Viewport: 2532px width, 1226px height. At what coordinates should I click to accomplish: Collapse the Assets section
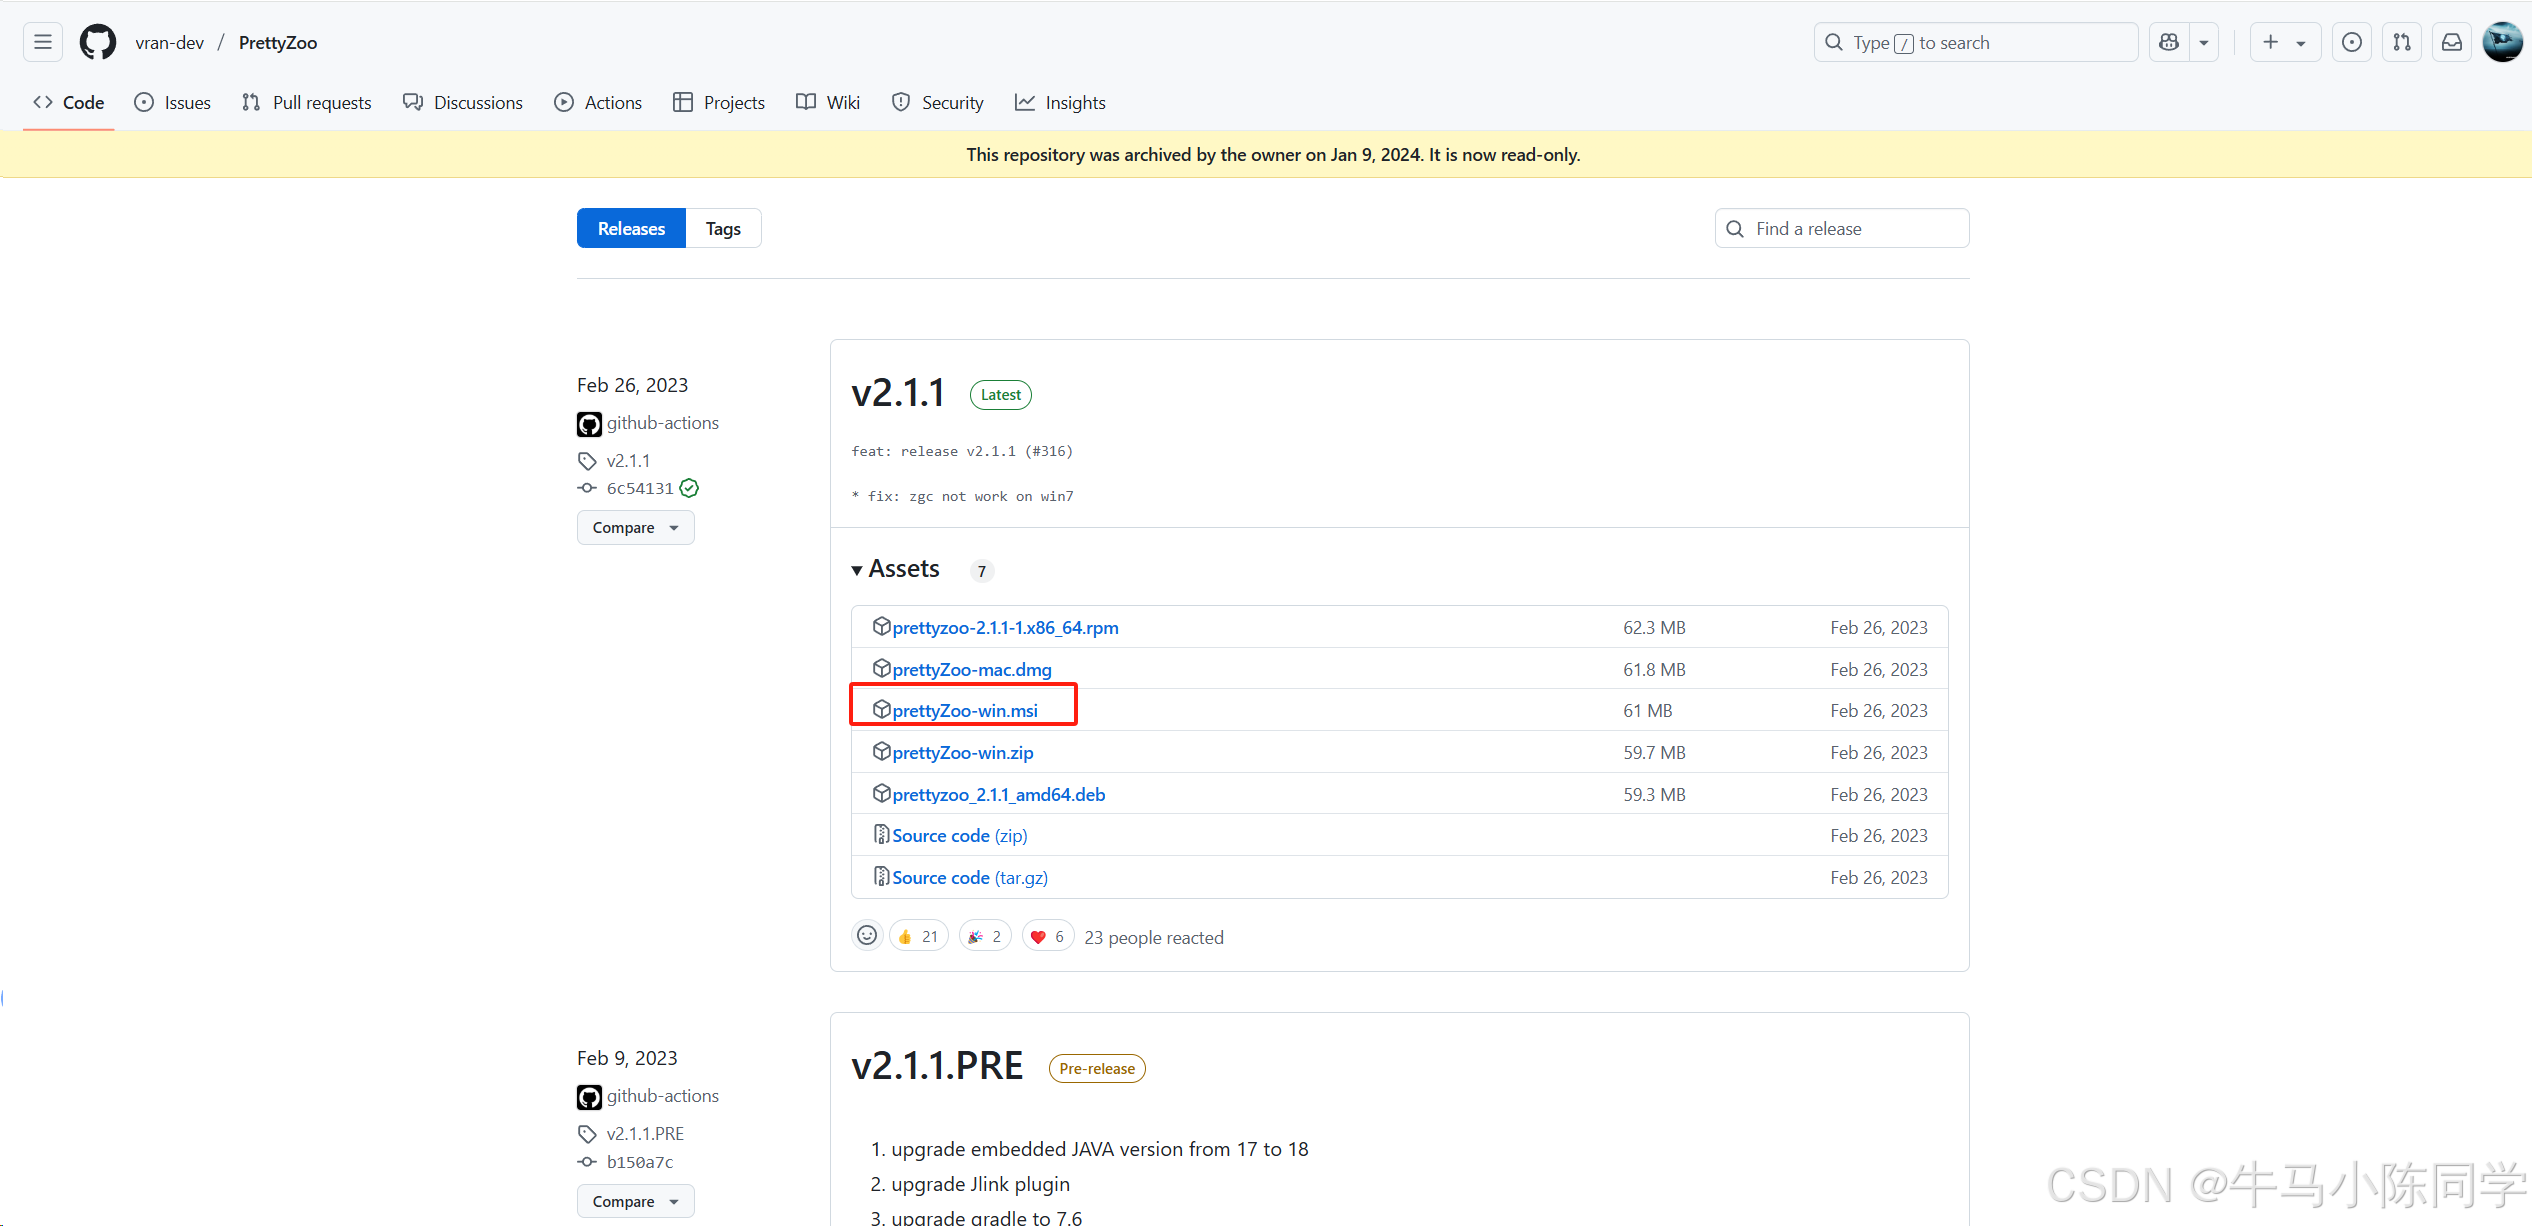[x=895, y=568]
